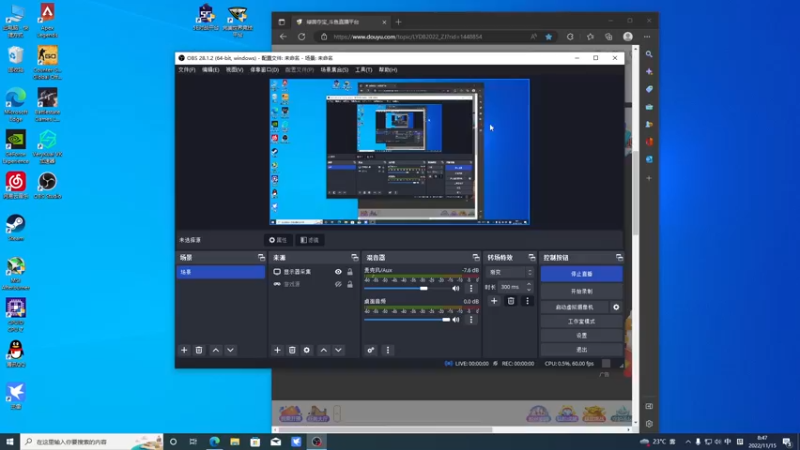Image resolution: width=800 pixels, height=450 pixels.
Task: Add a new source with plus icon
Action: pos(277,350)
